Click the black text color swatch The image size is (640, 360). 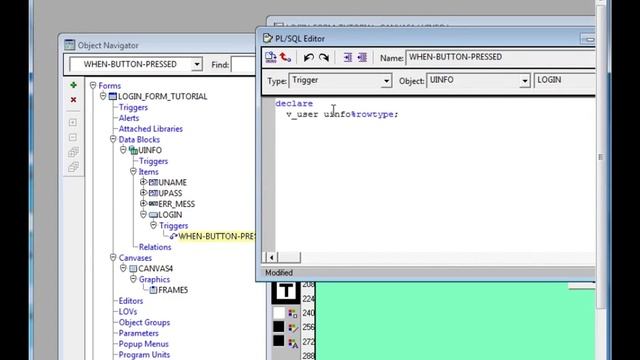pos(278,341)
